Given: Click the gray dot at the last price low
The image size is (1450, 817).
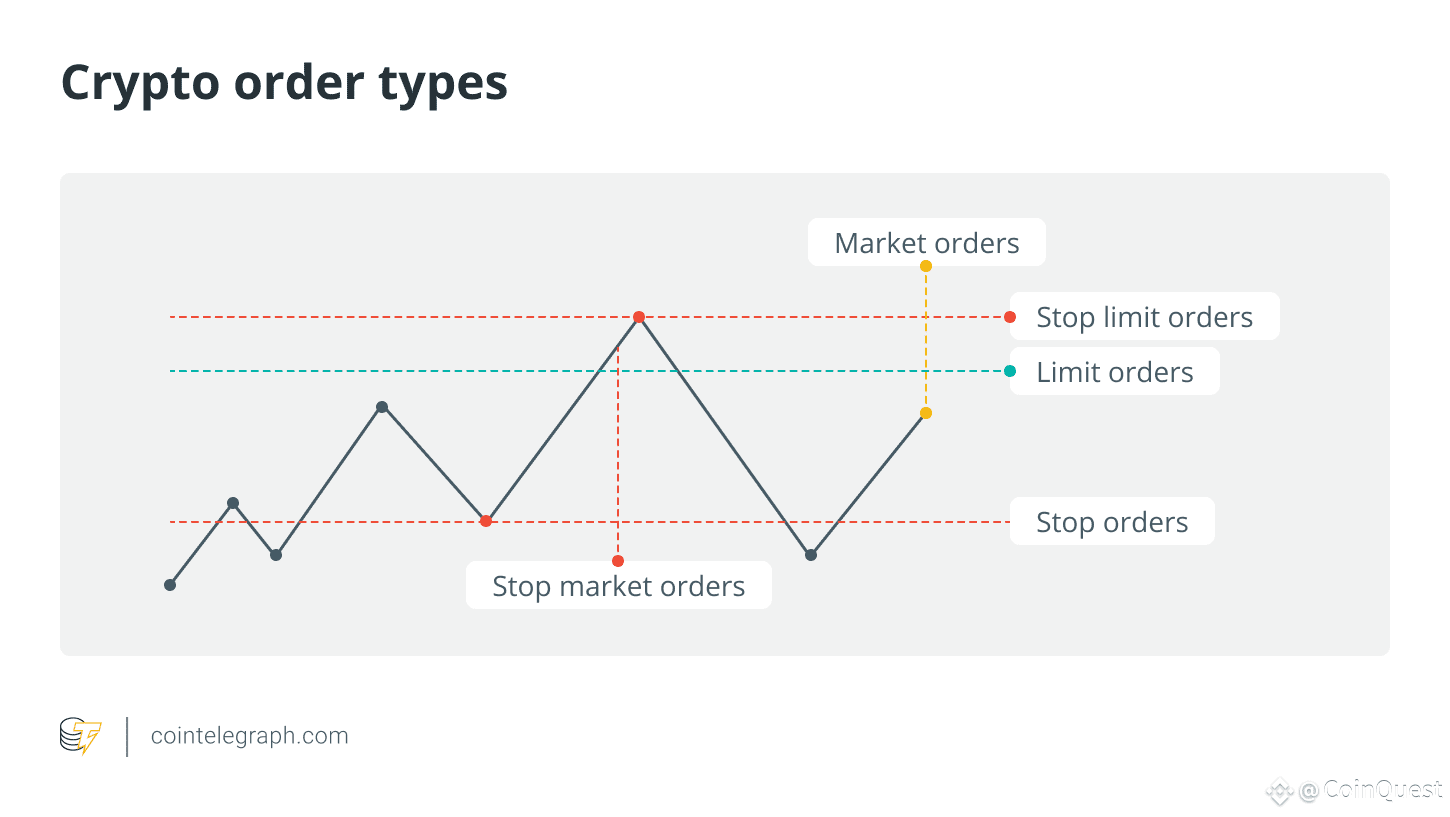Looking at the screenshot, I should point(811,555).
